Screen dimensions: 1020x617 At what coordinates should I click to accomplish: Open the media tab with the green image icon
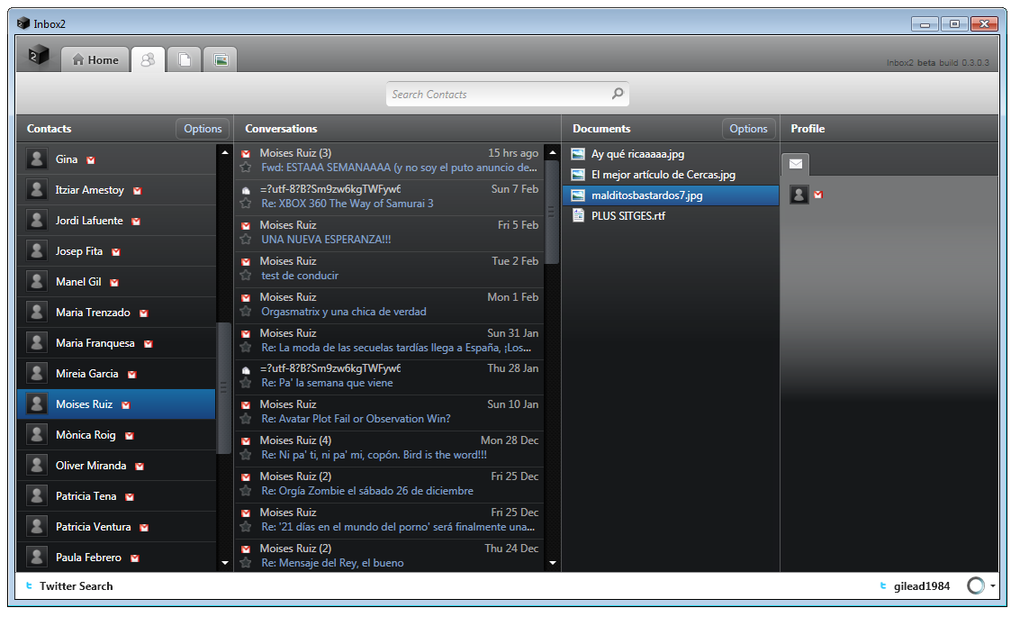[x=219, y=59]
